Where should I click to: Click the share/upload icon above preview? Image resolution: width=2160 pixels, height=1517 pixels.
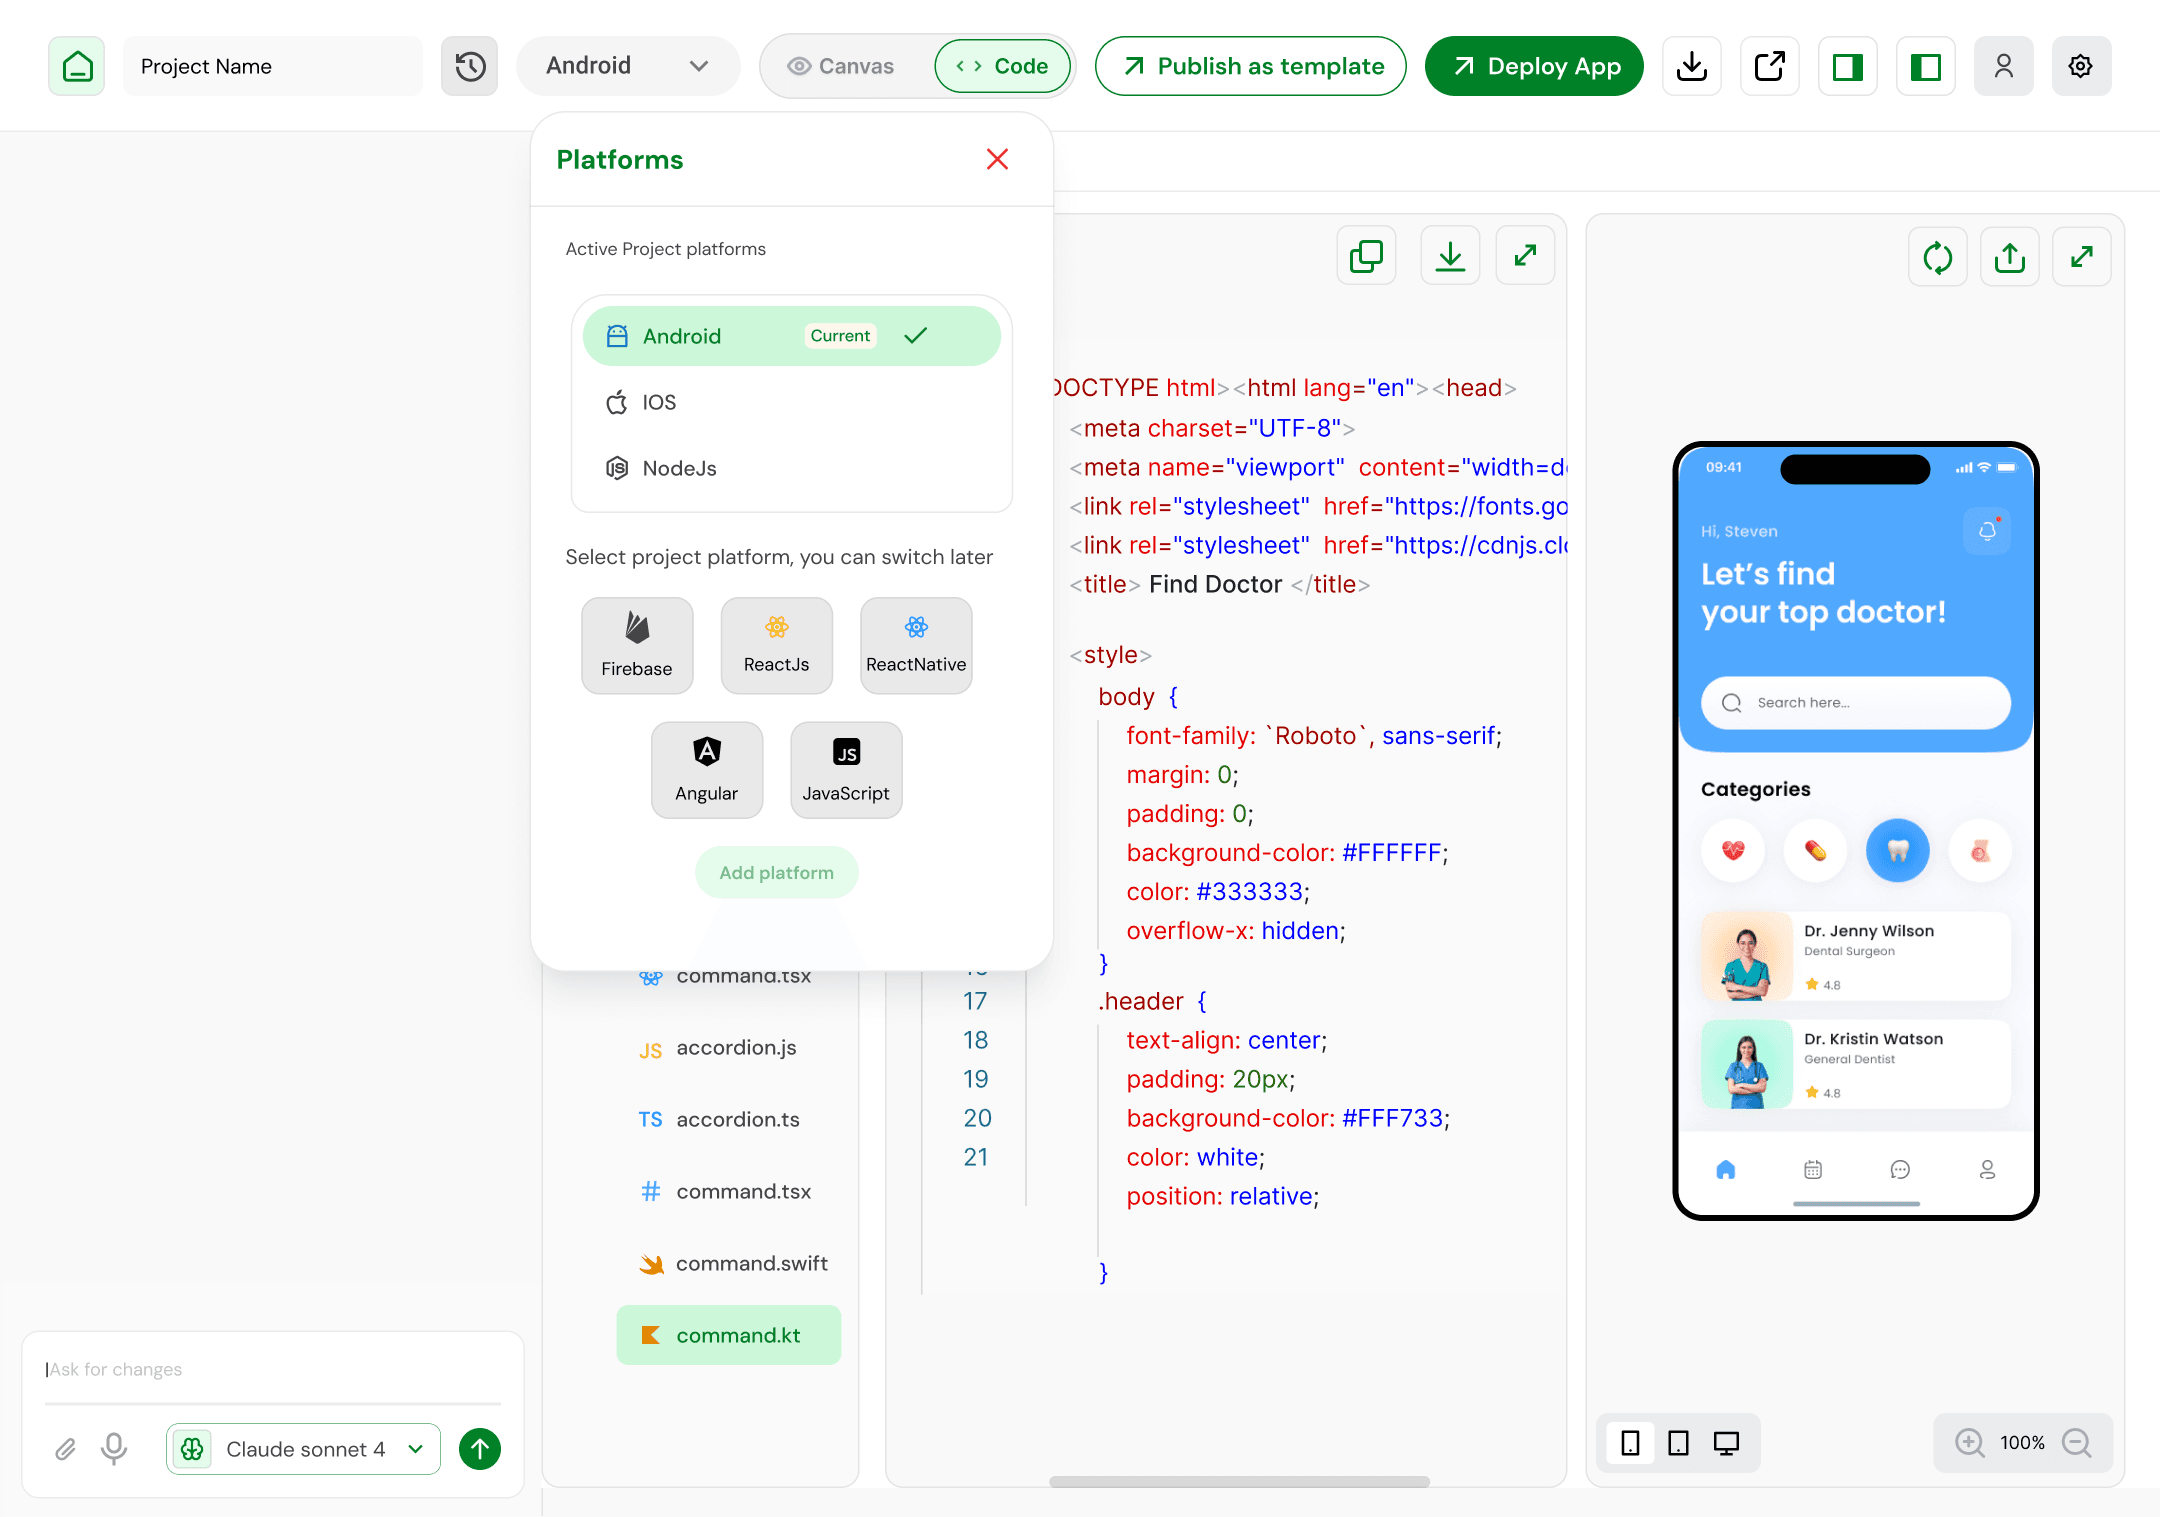click(x=2009, y=257)
